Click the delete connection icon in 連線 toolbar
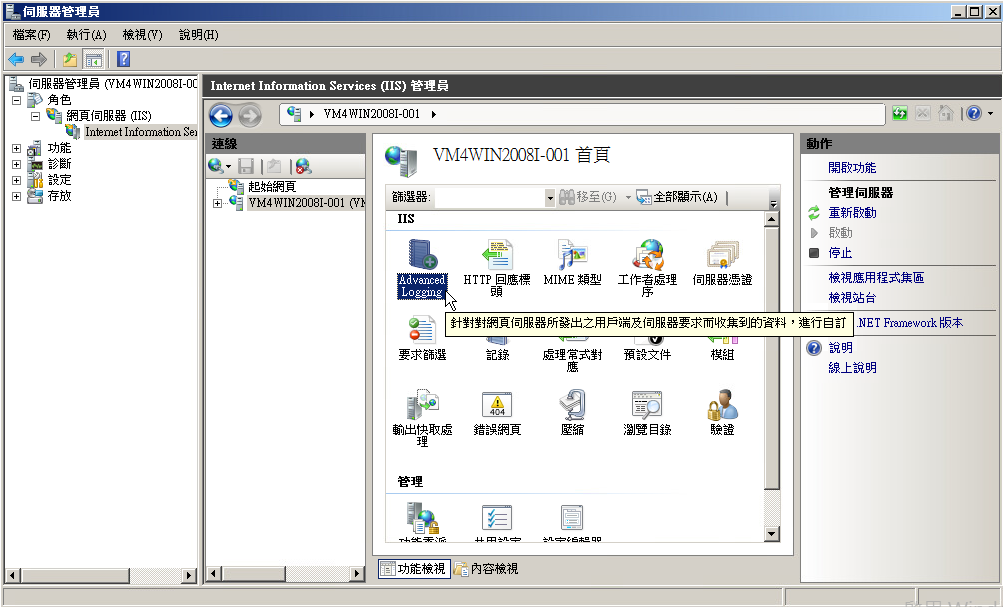The image size is (1003, 607). (303, 166)
